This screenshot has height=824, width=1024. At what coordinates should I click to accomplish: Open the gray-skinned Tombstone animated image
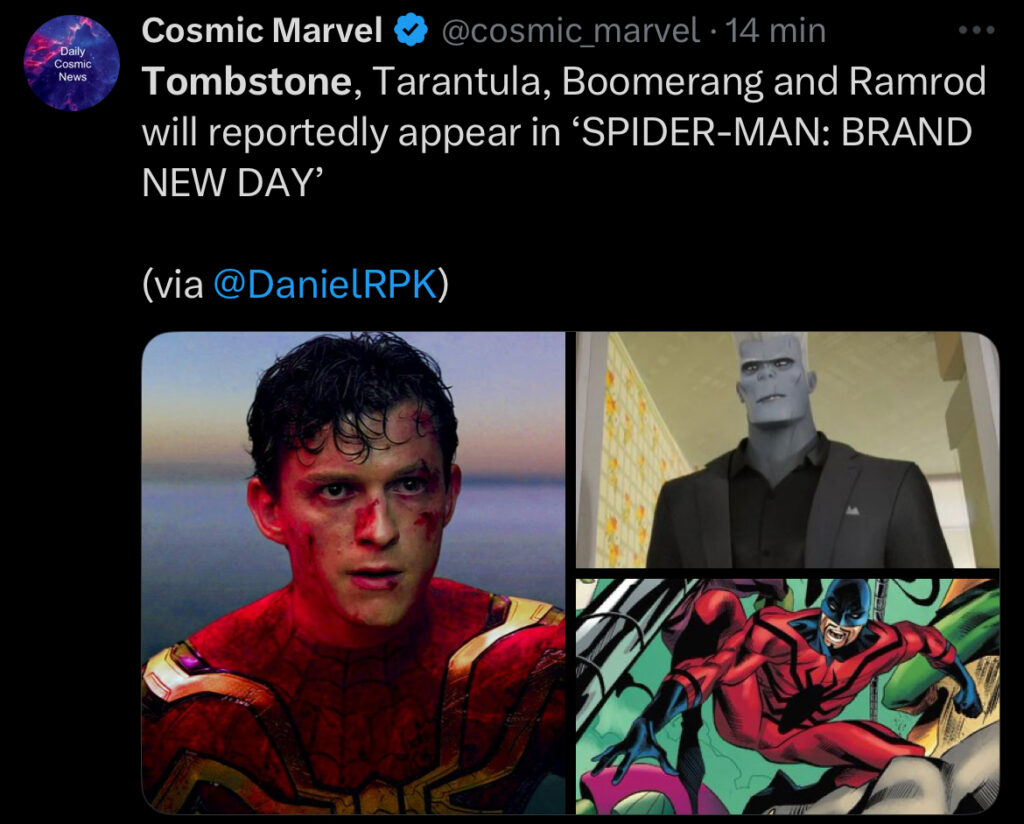(788, 450)
